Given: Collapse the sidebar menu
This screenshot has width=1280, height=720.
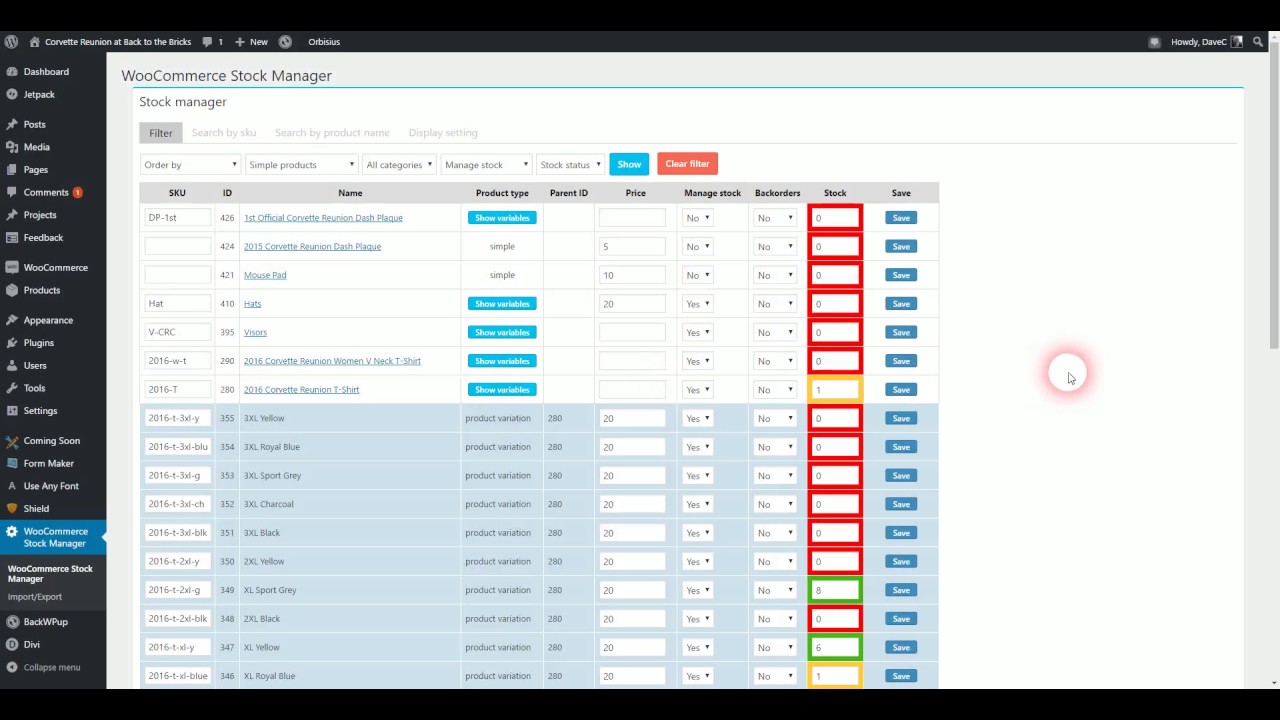Looking at the screenshot, I should 51,667.
